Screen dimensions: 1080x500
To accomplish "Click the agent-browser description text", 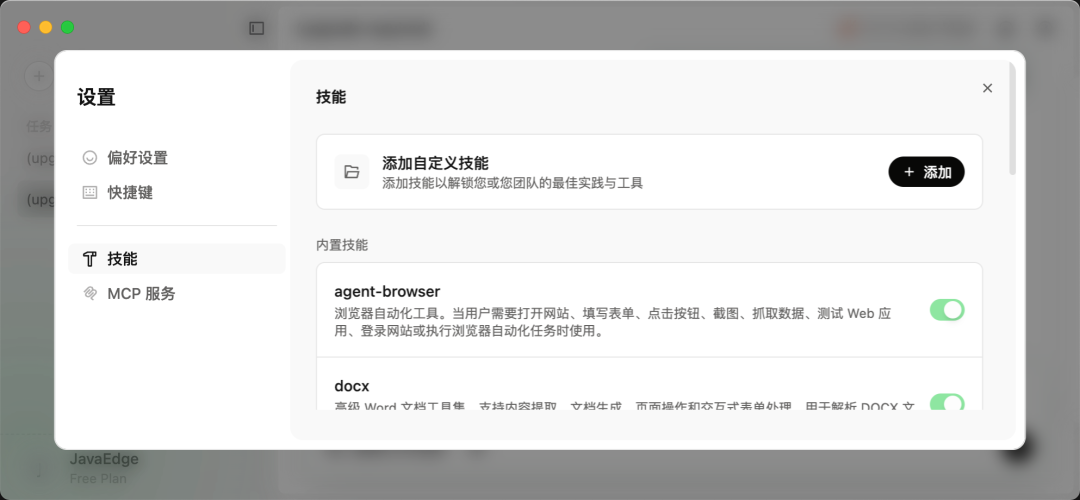I will [613, 322].
